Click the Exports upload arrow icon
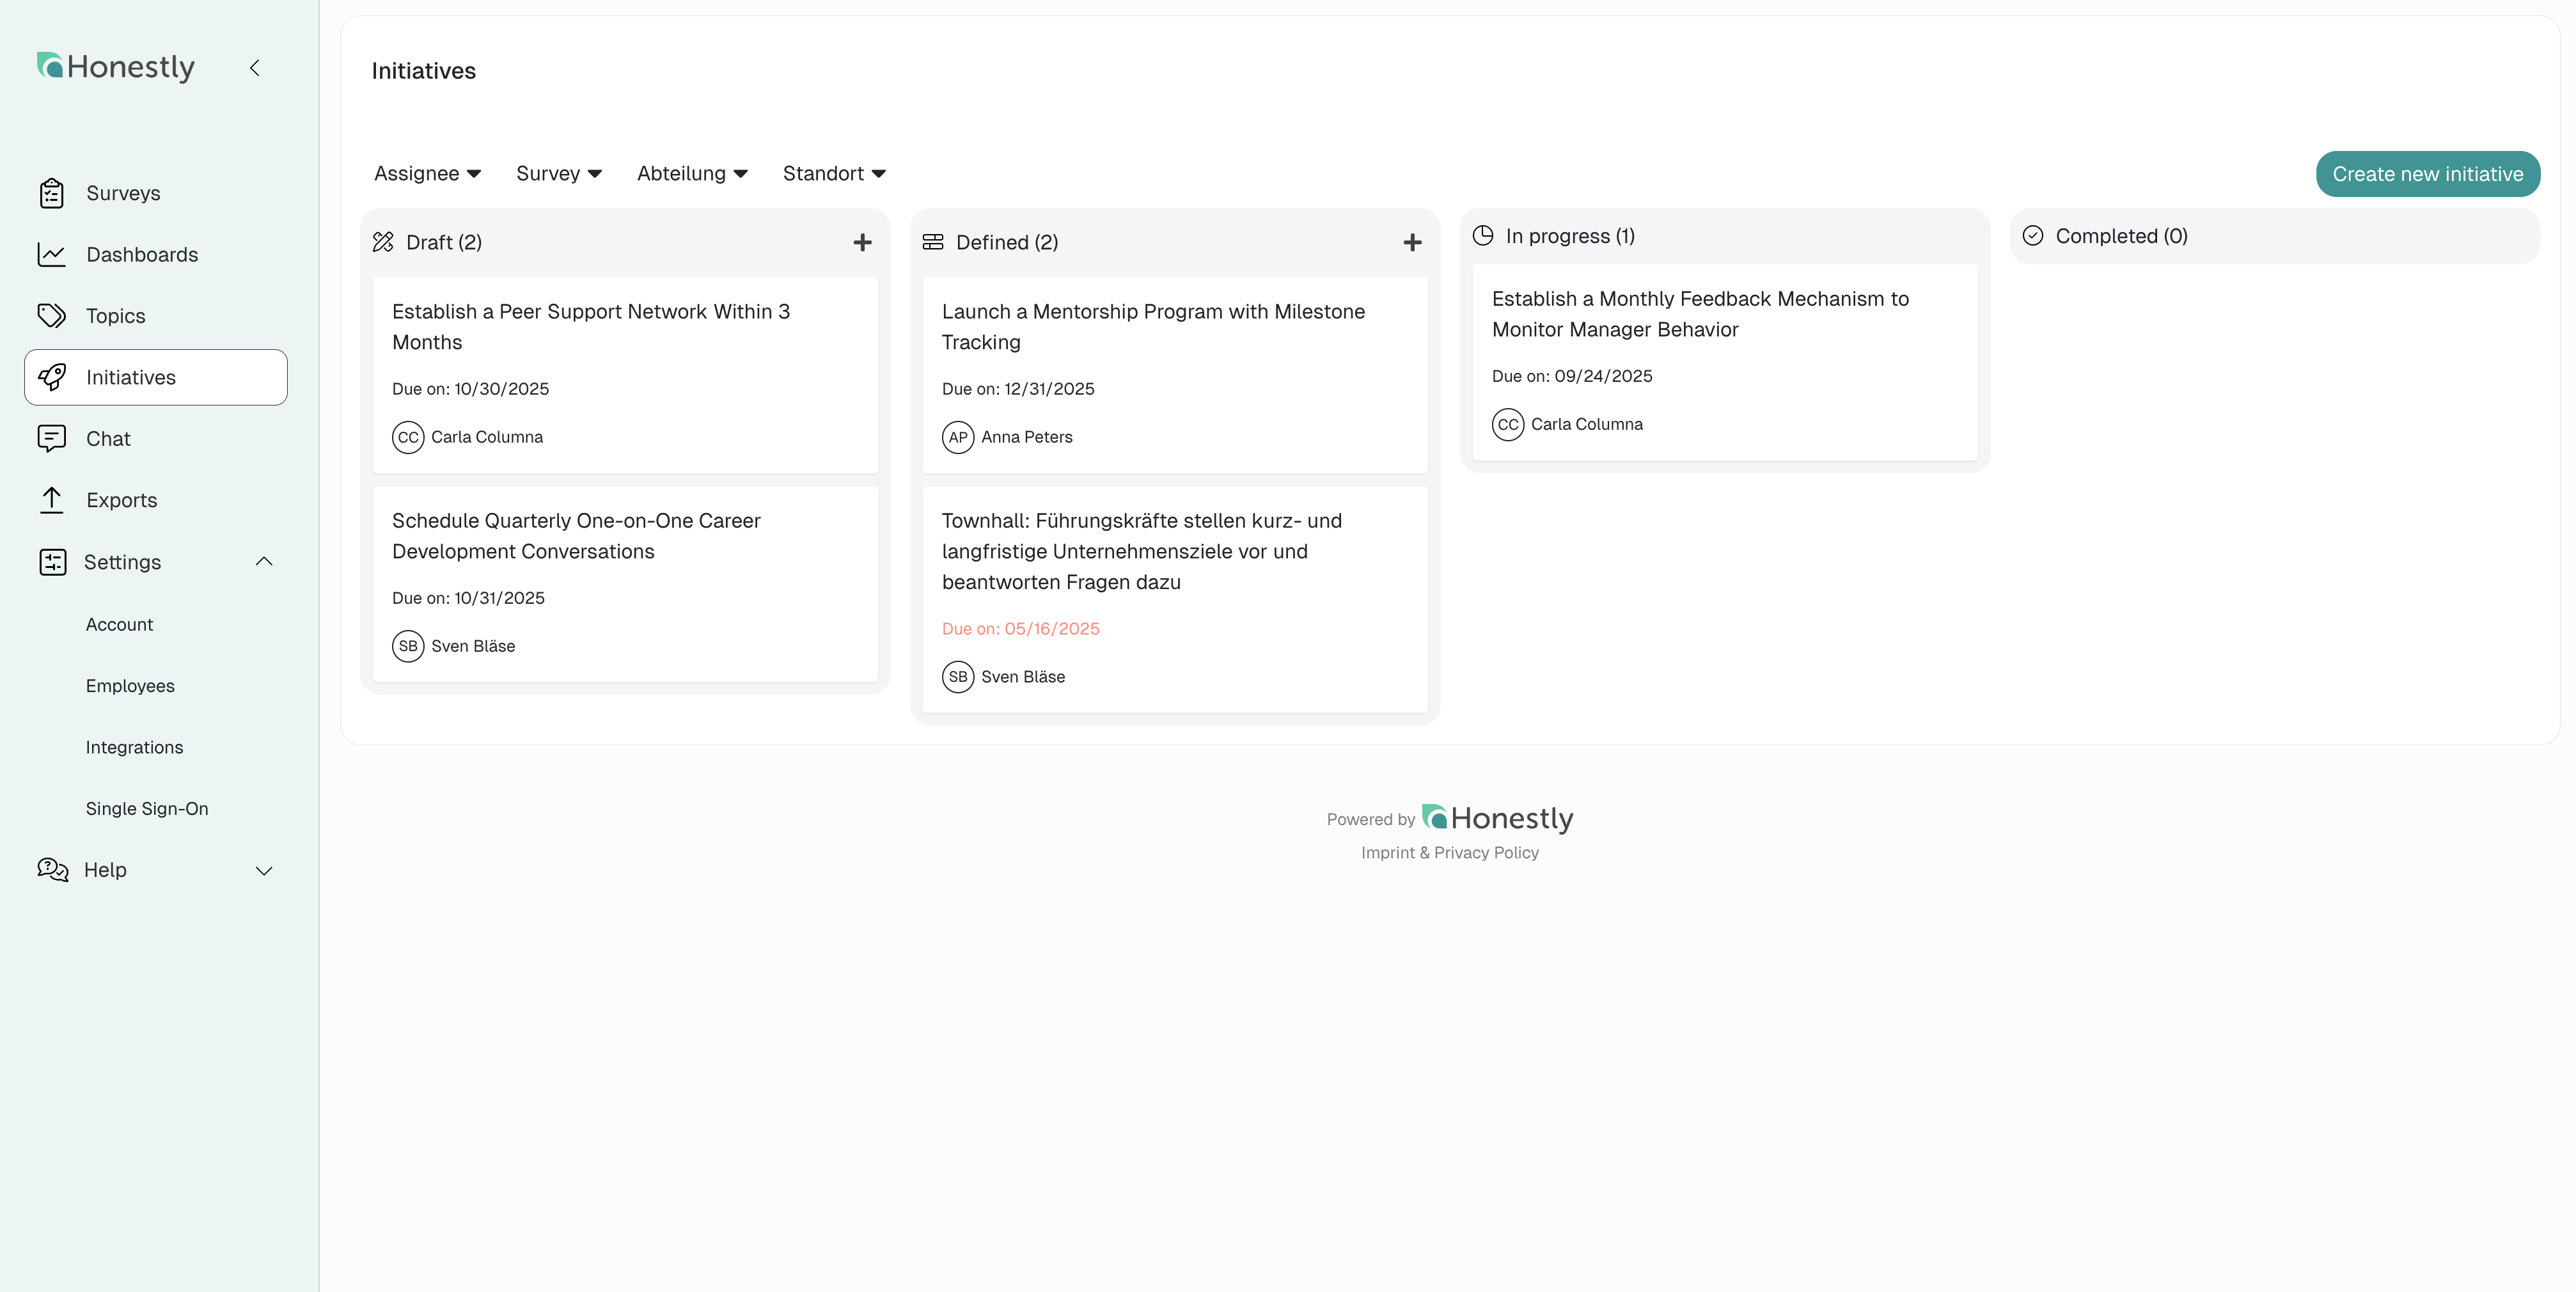 (x=52, y=500)
